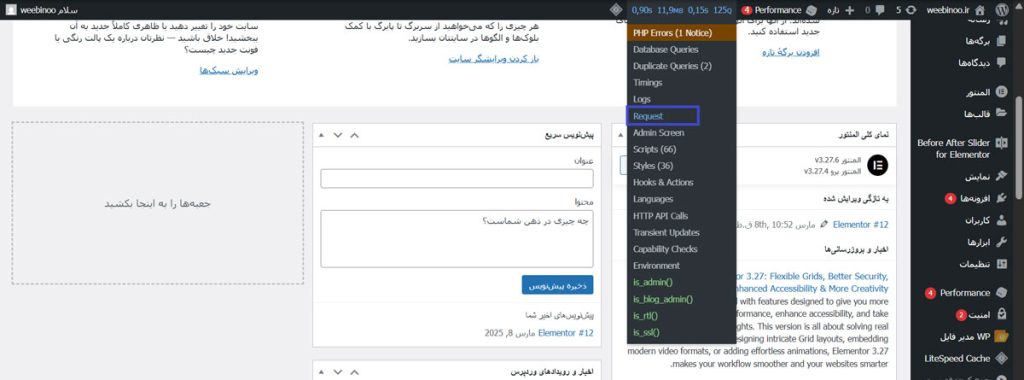Click the Users (کاربران) person icon
The image size is (1024, 380).
point(1001,220)
